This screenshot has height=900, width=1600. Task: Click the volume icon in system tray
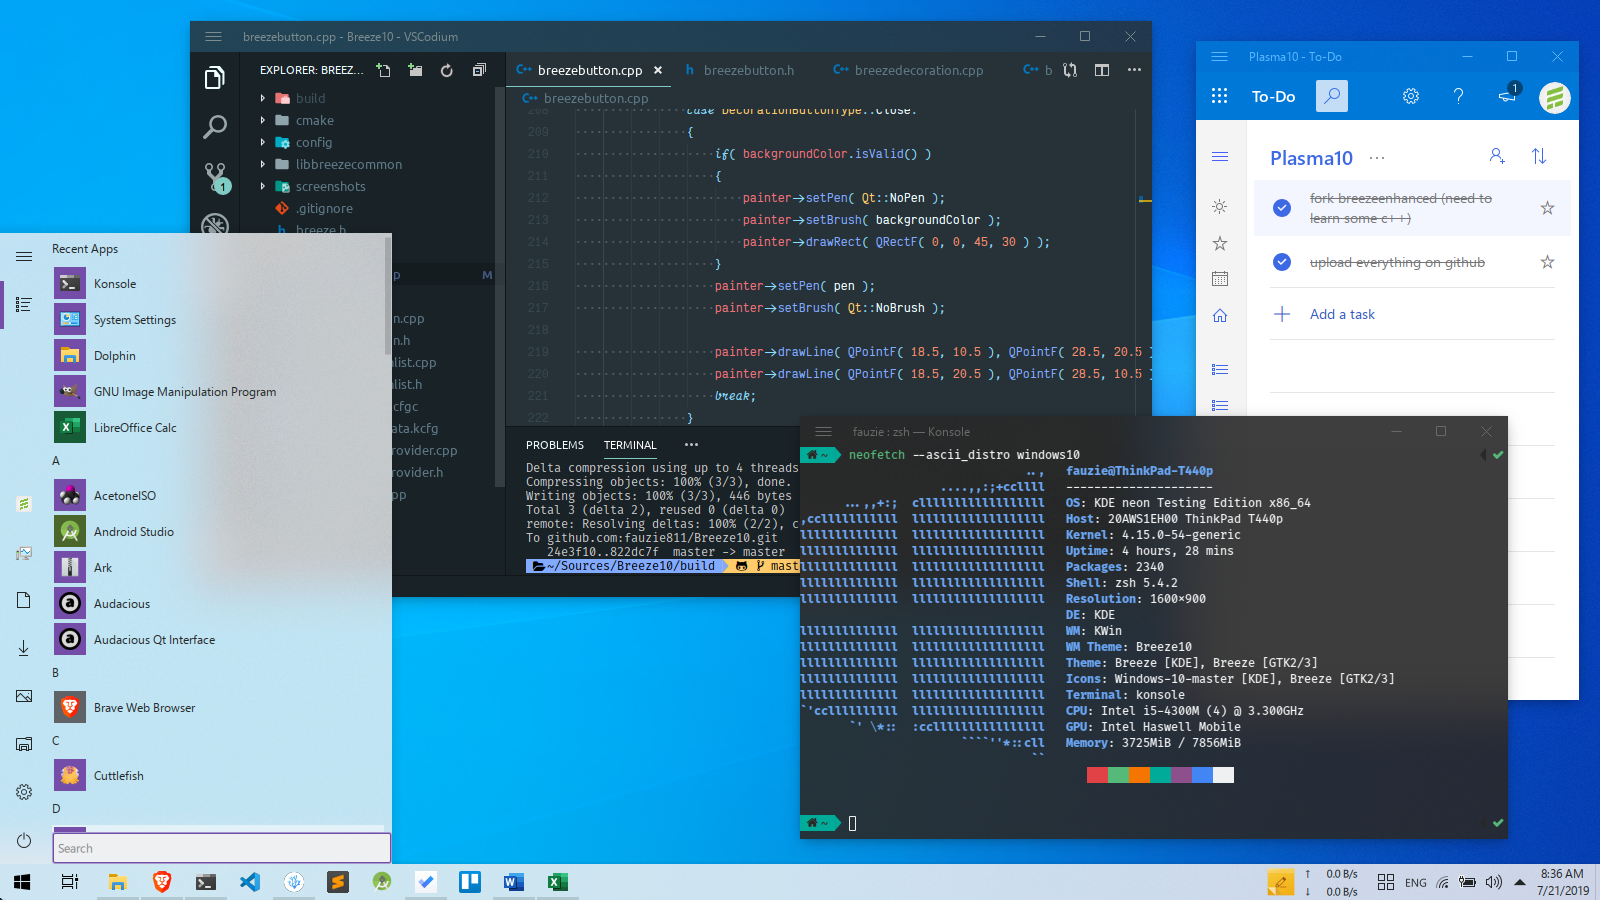[1494, 882]
